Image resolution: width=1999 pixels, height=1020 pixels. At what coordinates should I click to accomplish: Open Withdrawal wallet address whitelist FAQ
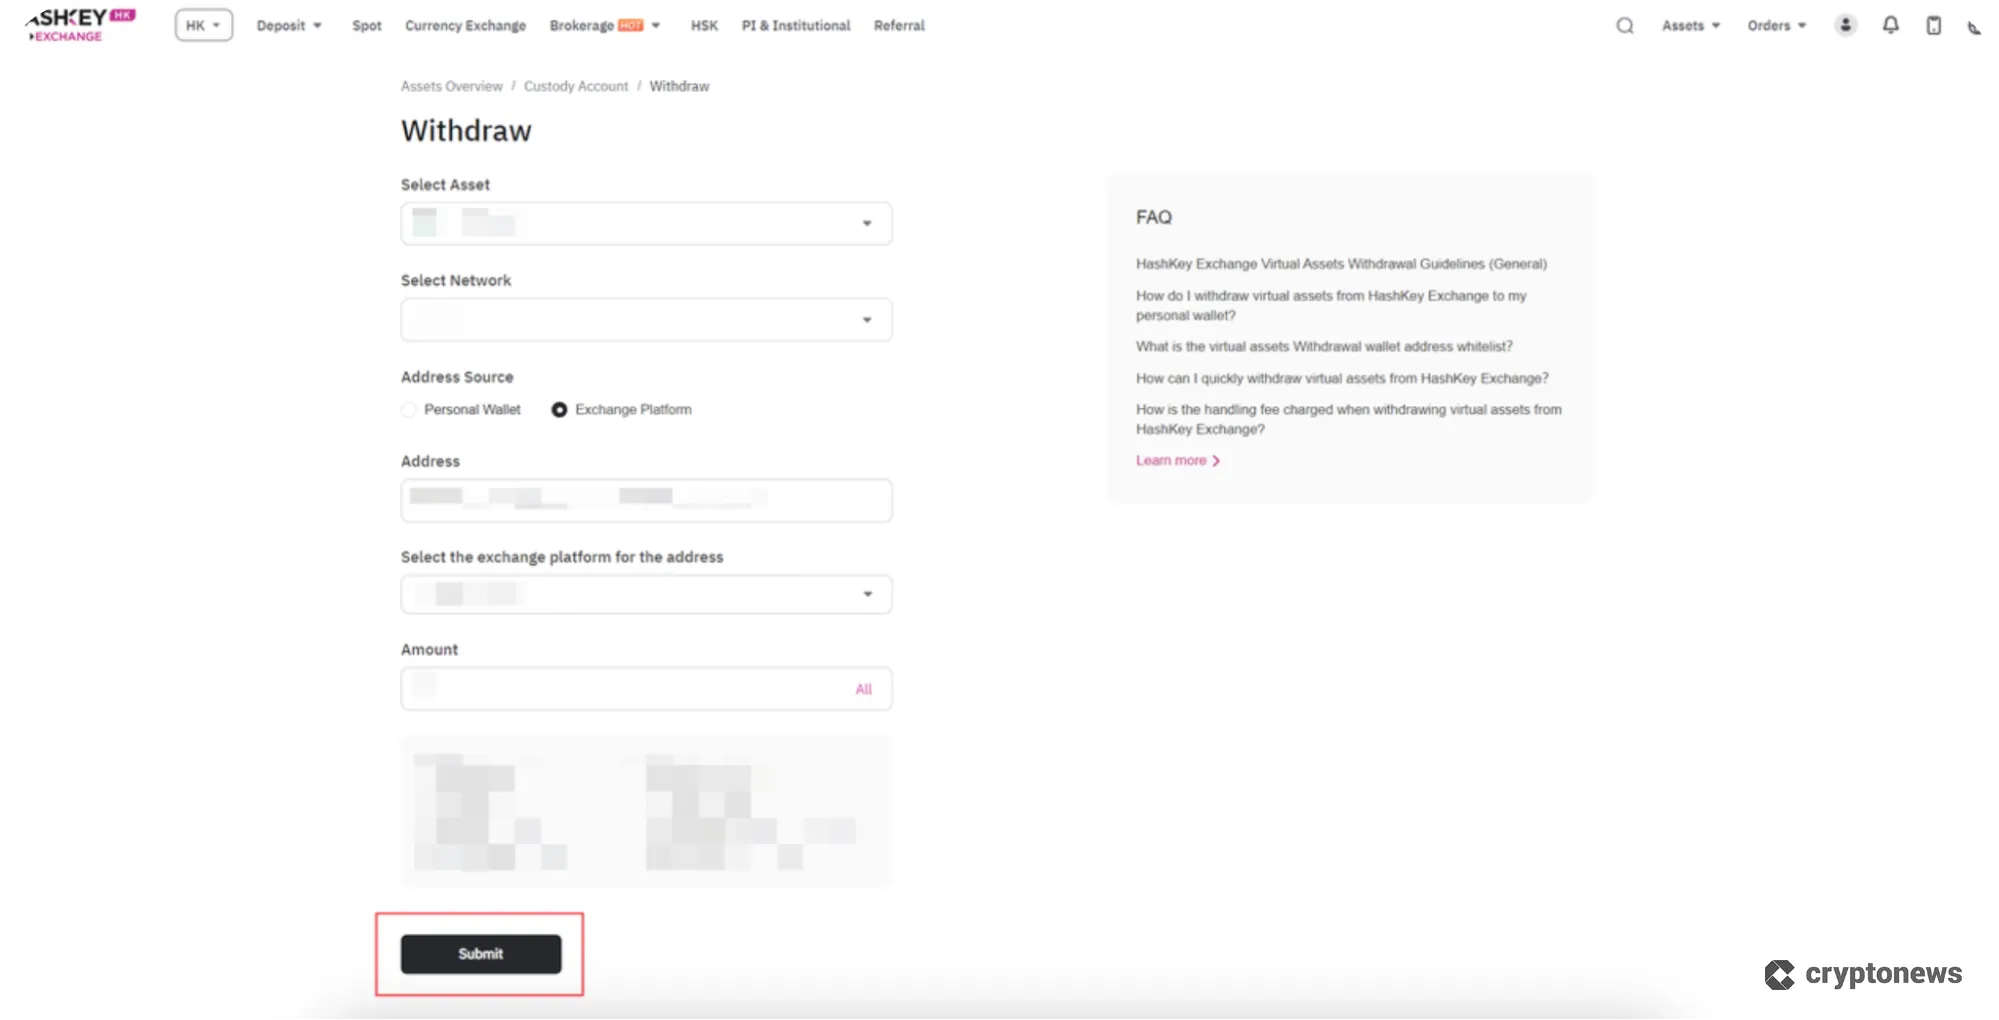click(x=1323, y=347)
